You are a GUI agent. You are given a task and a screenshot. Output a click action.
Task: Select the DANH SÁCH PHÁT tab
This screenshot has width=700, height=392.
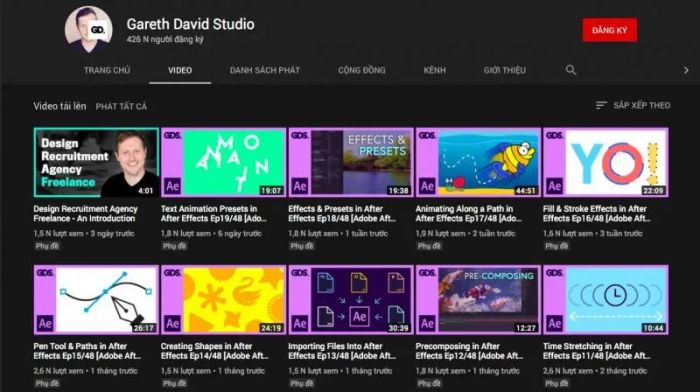[x=265, y=70]
